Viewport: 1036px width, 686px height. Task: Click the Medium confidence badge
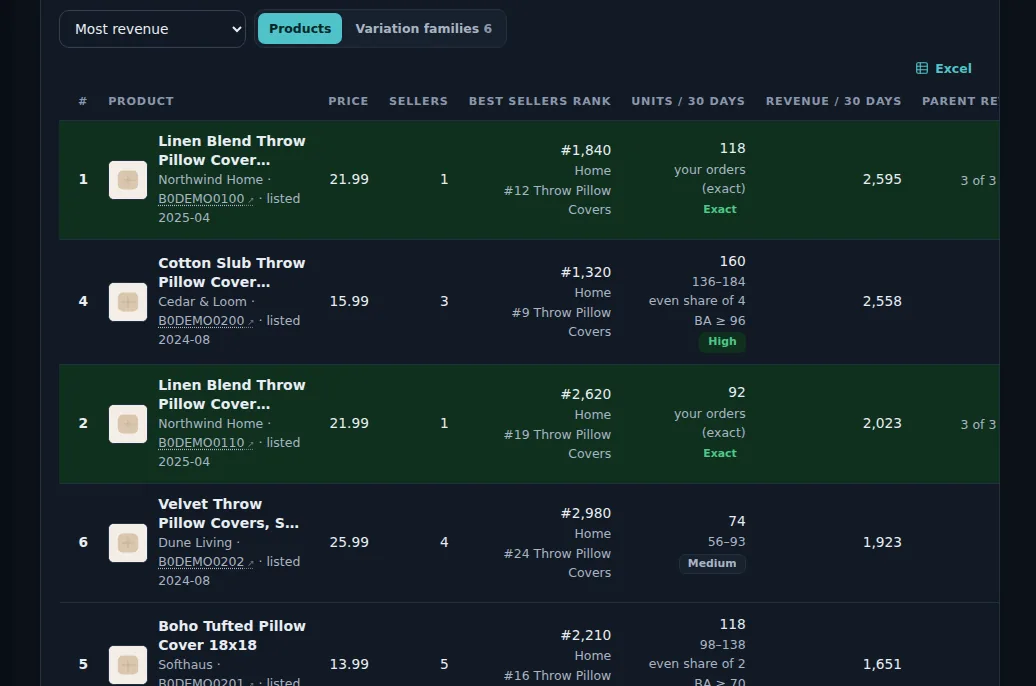(712, 563)
